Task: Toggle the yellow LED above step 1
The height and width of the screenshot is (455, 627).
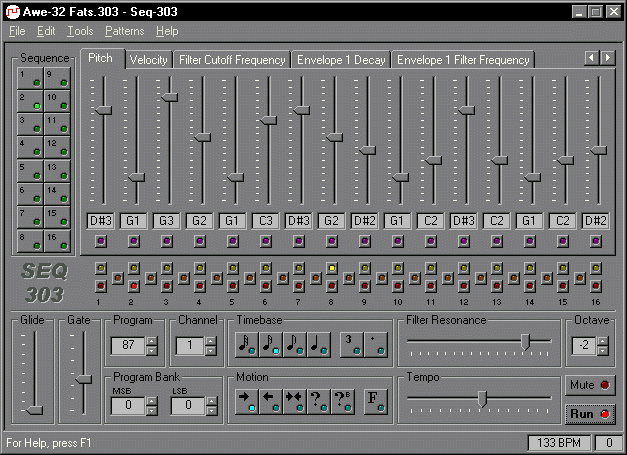Action: point(101,268)
